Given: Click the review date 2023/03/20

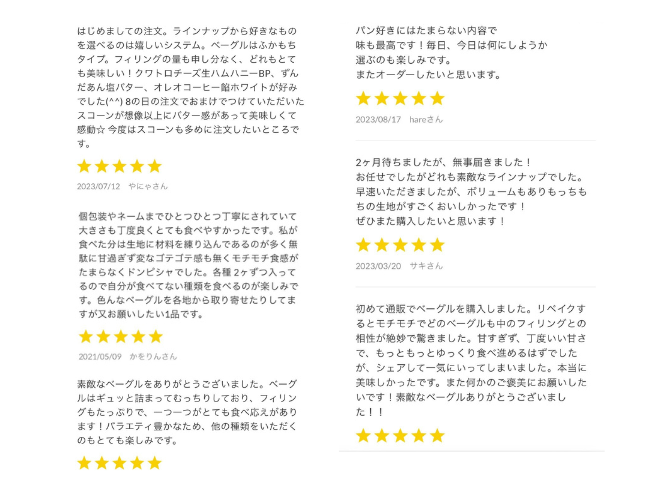Looking at the screenshot, I should pos(377,266).
